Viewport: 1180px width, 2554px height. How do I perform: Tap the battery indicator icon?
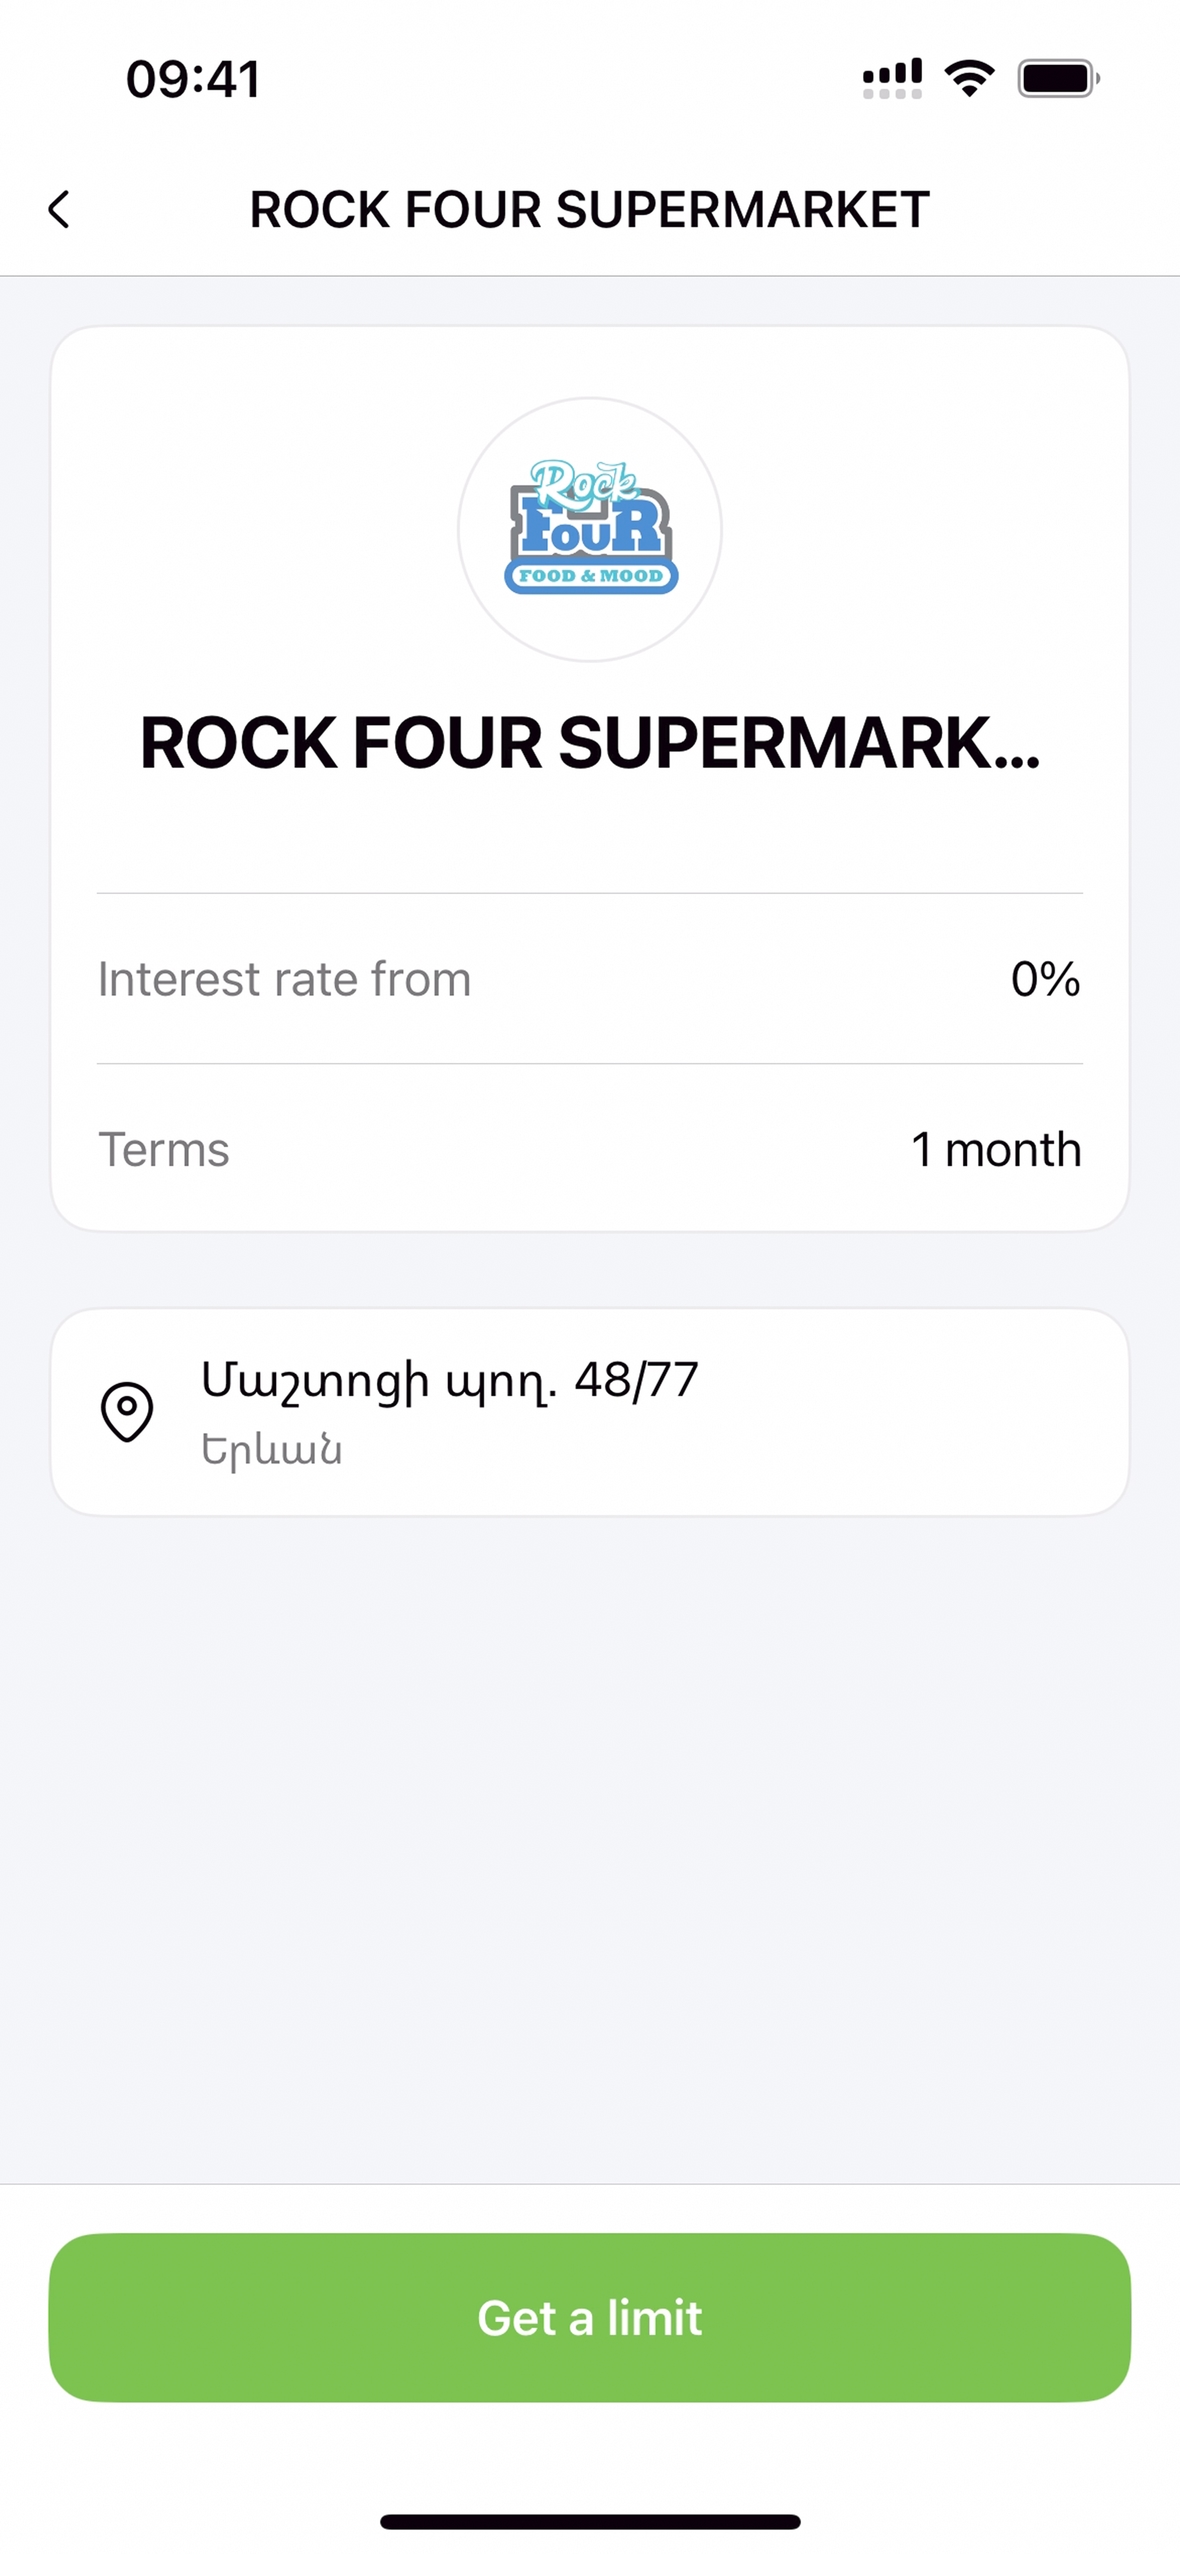click(x=1057, y=78)
